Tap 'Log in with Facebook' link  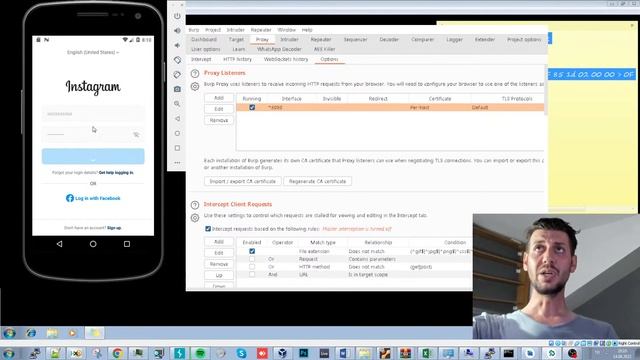coord(93,198)
